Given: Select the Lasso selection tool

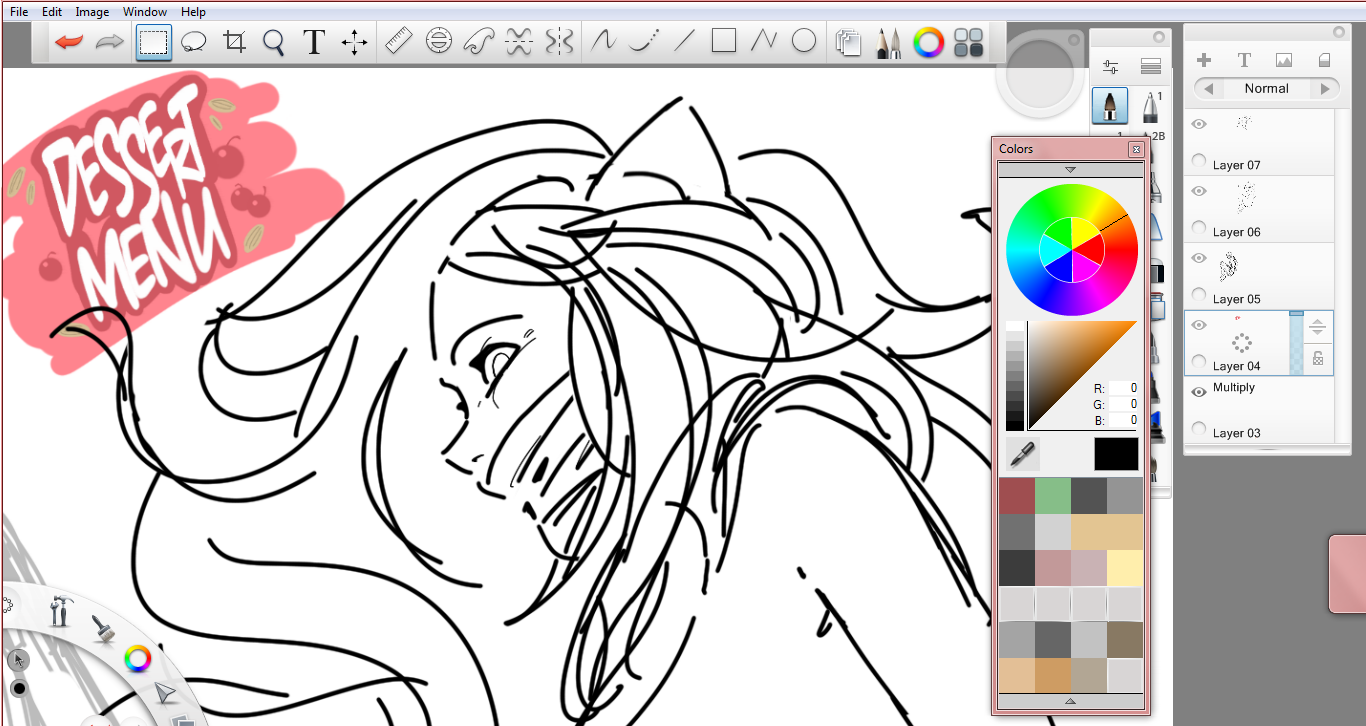Looking at the screenshot, I should 193,42.
